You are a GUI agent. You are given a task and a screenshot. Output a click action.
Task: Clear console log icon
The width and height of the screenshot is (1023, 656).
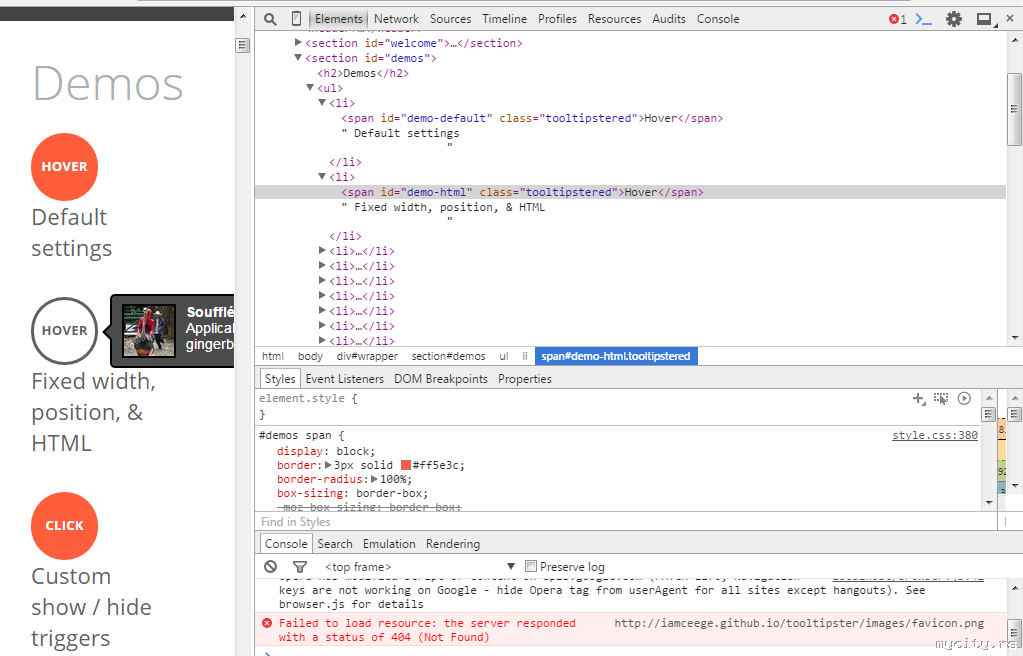point(270,567)
